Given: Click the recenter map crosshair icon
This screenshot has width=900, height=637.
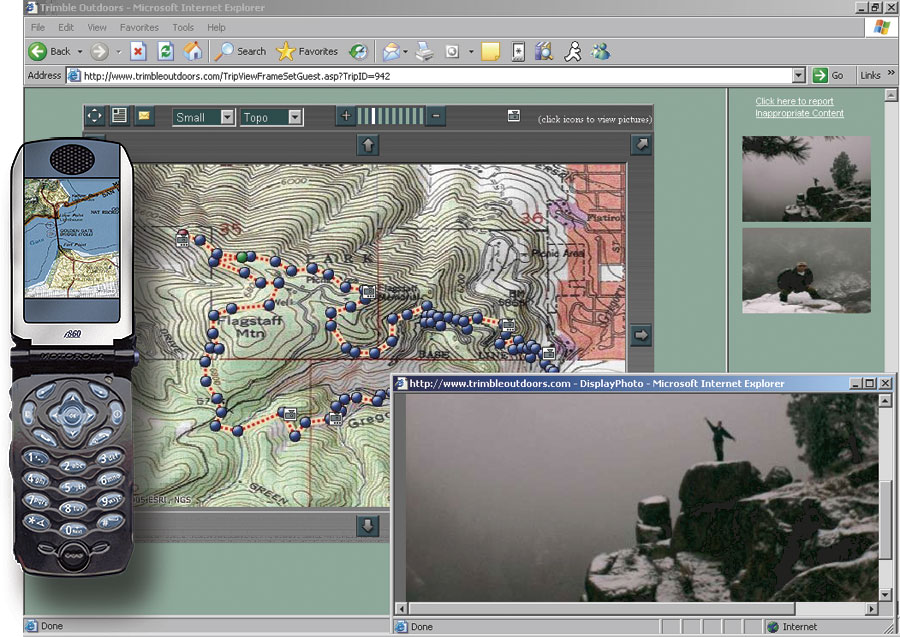Looking at the screenshot, I should click(x=94, y=116).
